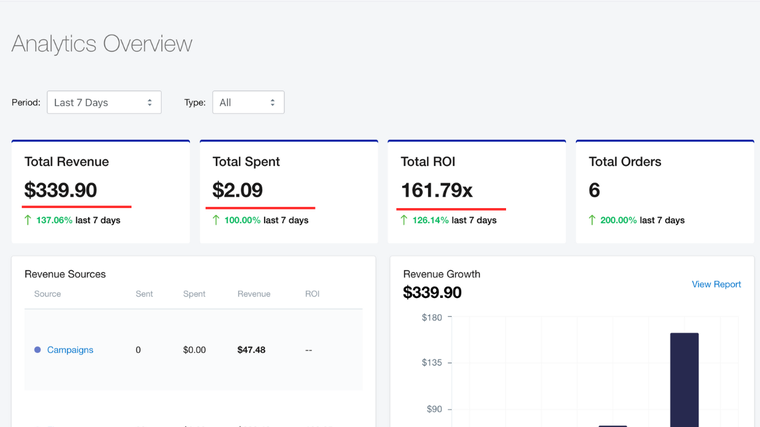760x427 pixels.
Task: Select the Total Orders value 6
Action: [594, 190]
